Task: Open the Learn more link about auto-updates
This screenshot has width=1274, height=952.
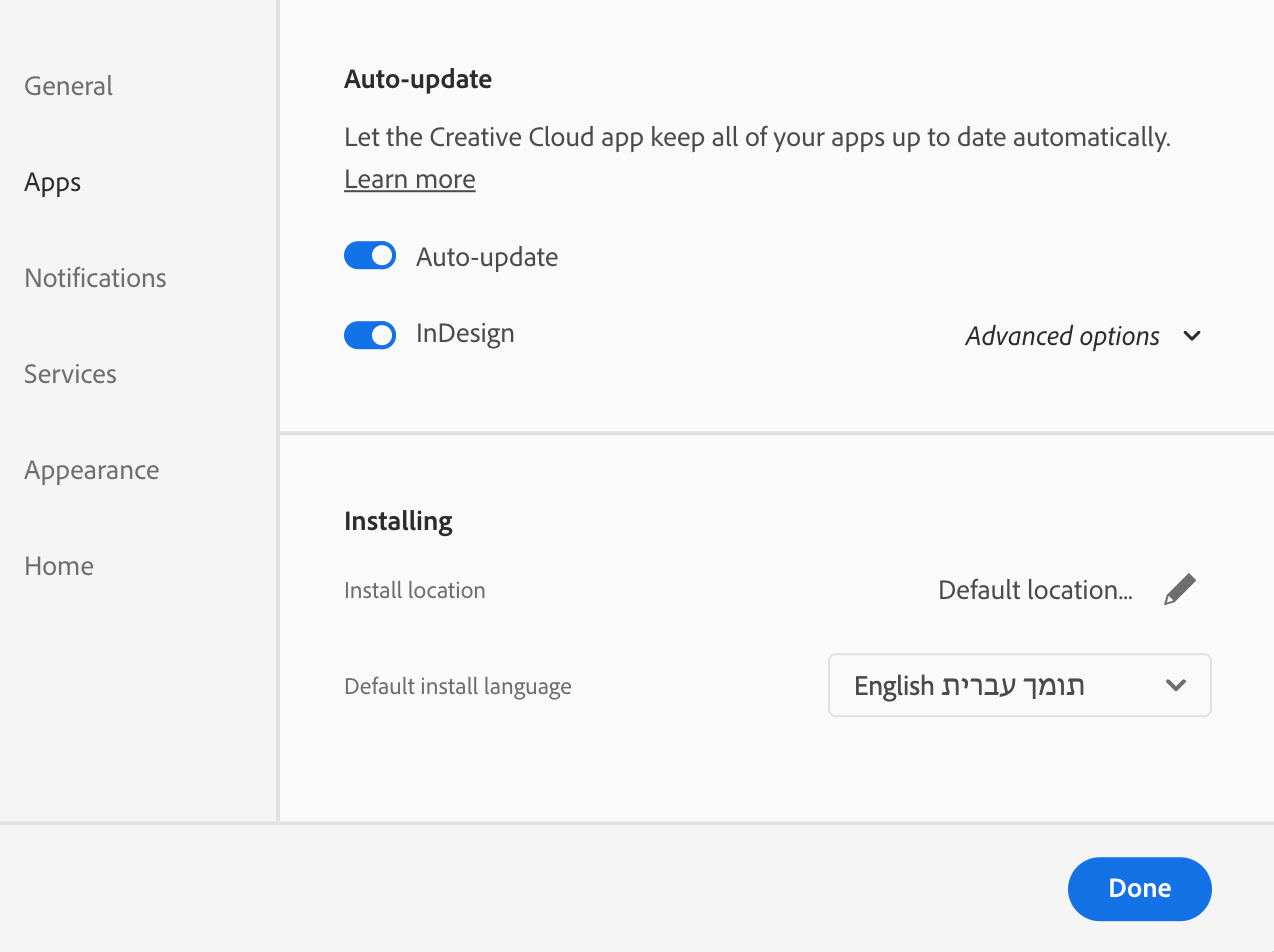Action: click(x=409, y=178)
